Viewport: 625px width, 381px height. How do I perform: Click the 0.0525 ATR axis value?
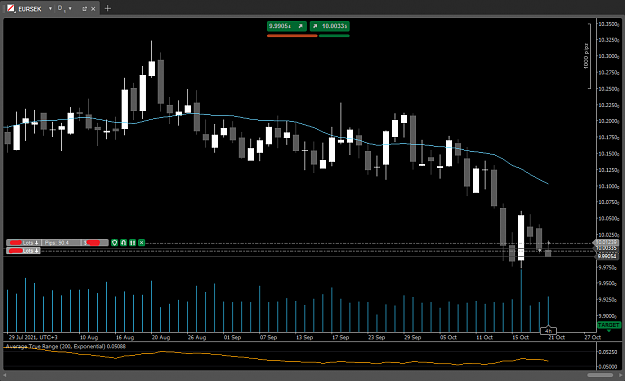tap(607, 352)
